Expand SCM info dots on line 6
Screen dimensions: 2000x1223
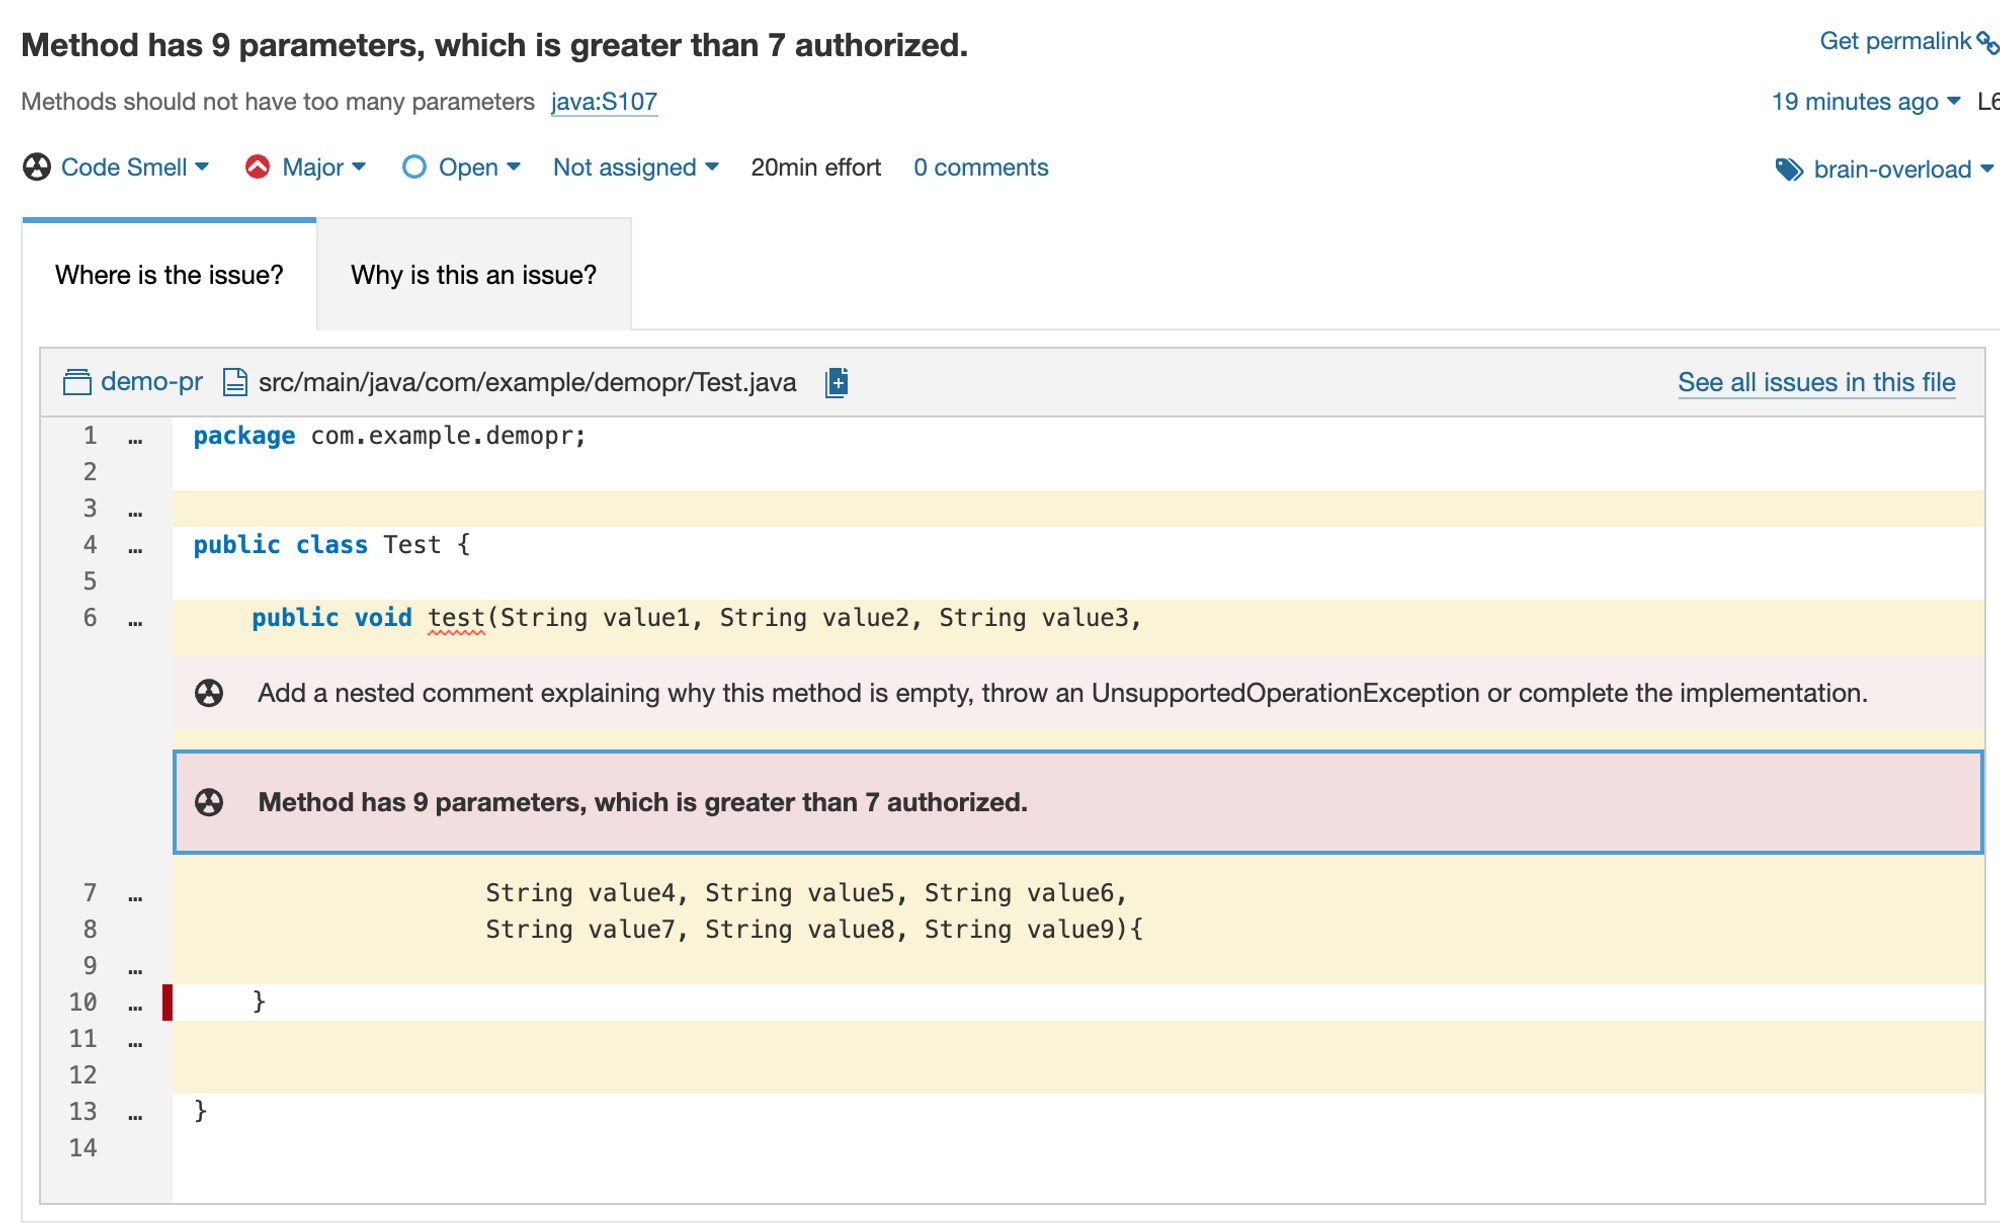[x=135, y=620]
